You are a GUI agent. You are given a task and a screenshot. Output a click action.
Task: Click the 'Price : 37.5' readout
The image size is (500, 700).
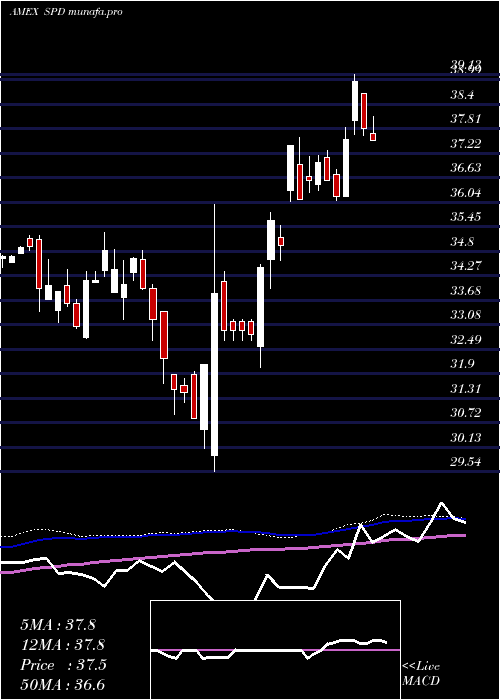(x=63, y=665)
